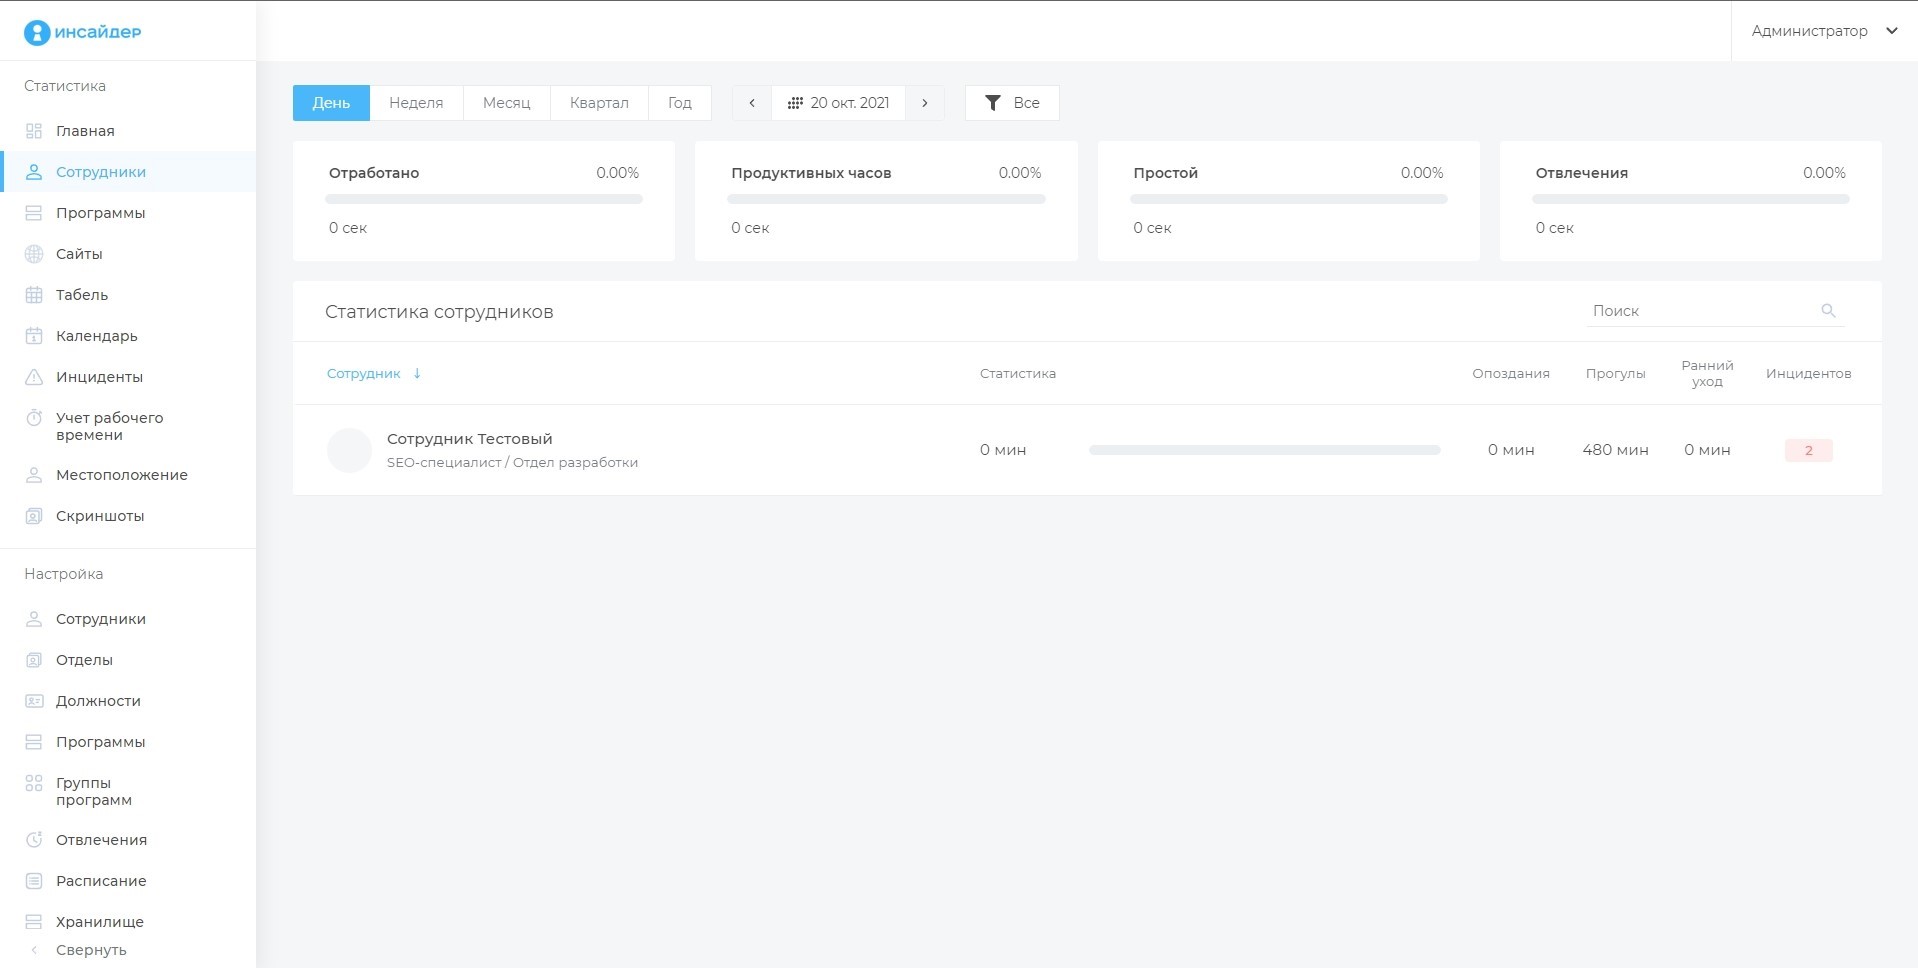Go to previous day arrow
The image size is (1918, 968).
click(x=752, y=103)
